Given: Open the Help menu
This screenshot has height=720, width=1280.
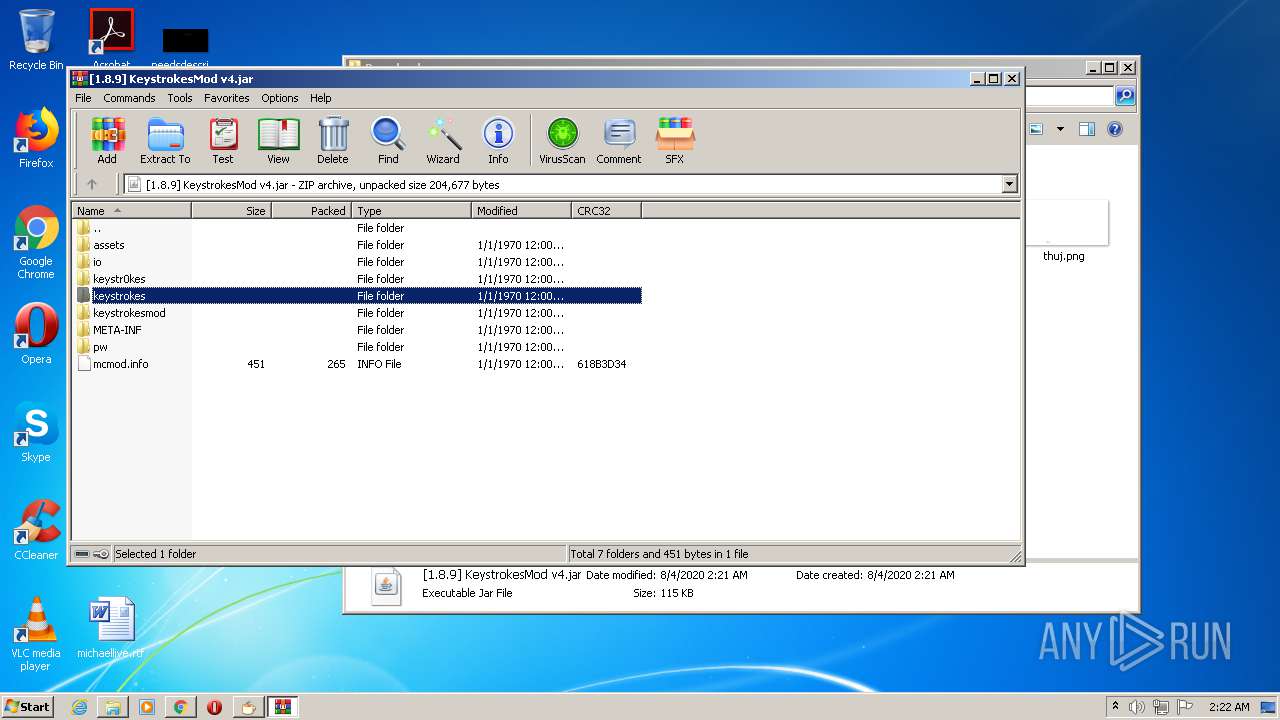Looking at the screenshot, I should point(320,98).
